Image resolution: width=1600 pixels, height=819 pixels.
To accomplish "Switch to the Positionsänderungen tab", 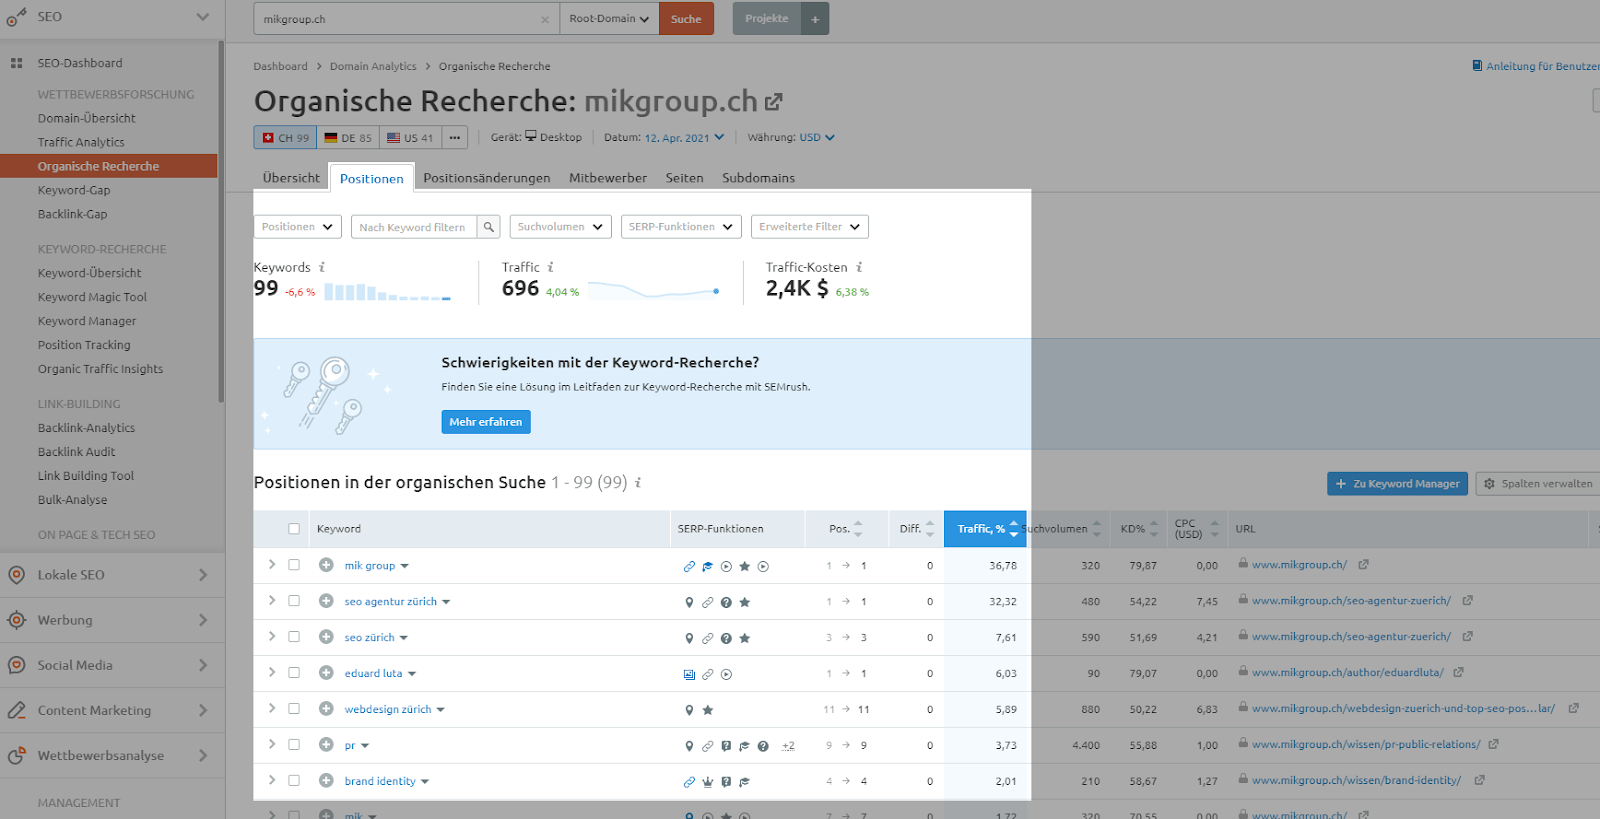I will [x=487, y=178].
